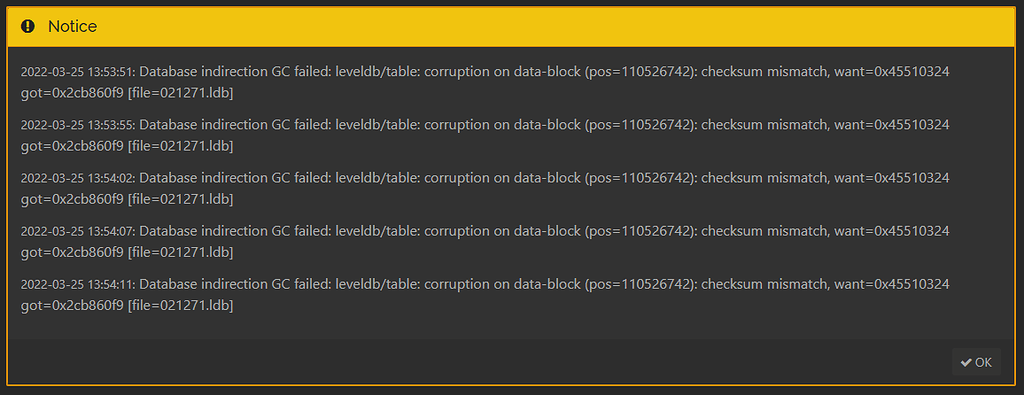Click file=021271.ldb text in 13:53:51 entry
The height and width of the screenshot is (395, 1024).
click(x=180, y=93)
